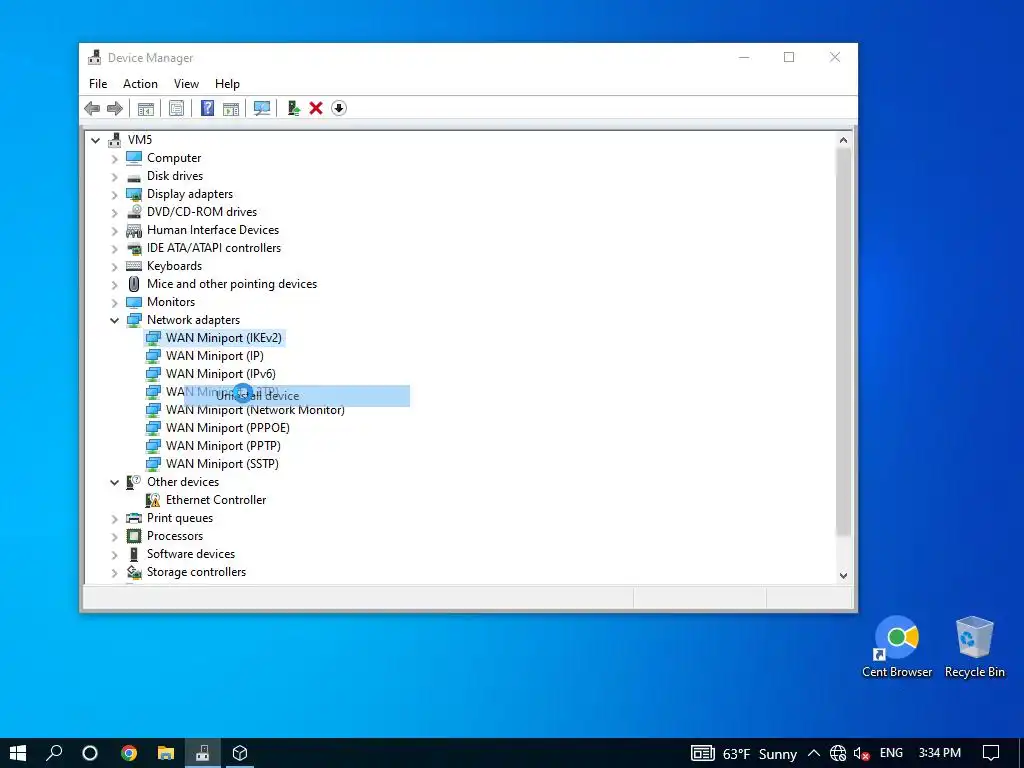
Task: Select WAN Miniport (IP) adapter
Action: [215, 356]
